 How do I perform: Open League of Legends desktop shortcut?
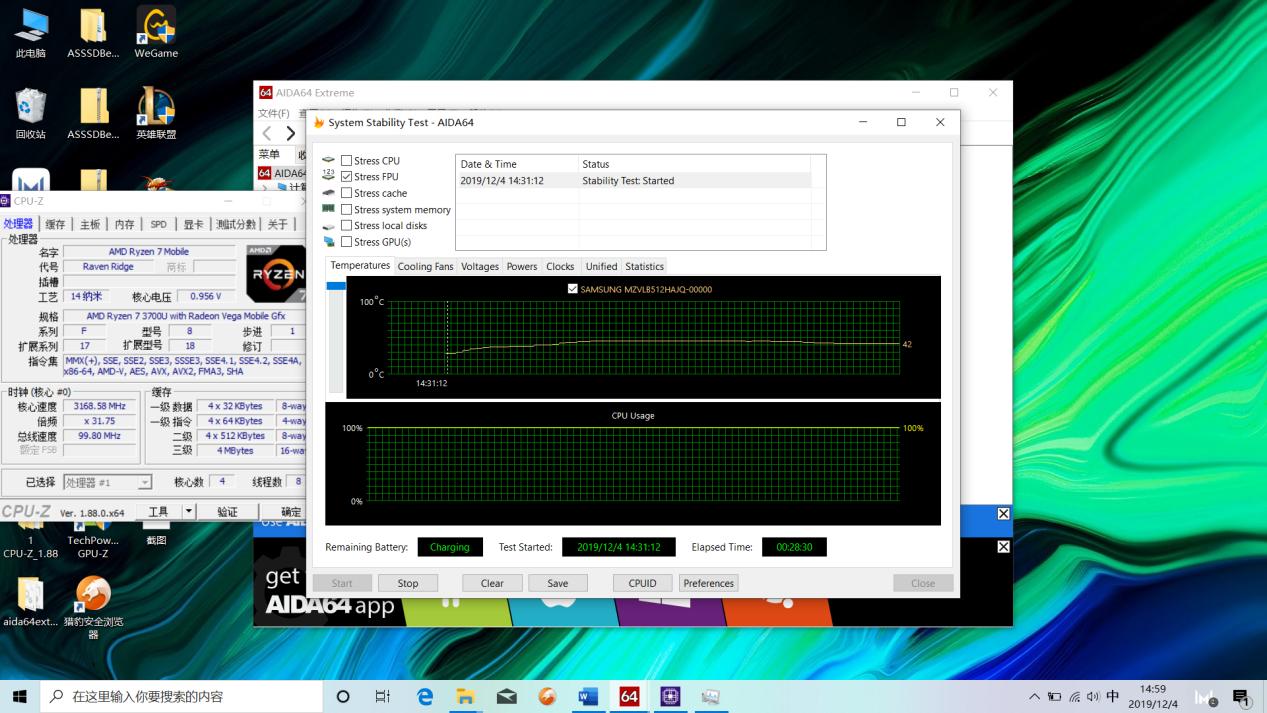point(155,112)
